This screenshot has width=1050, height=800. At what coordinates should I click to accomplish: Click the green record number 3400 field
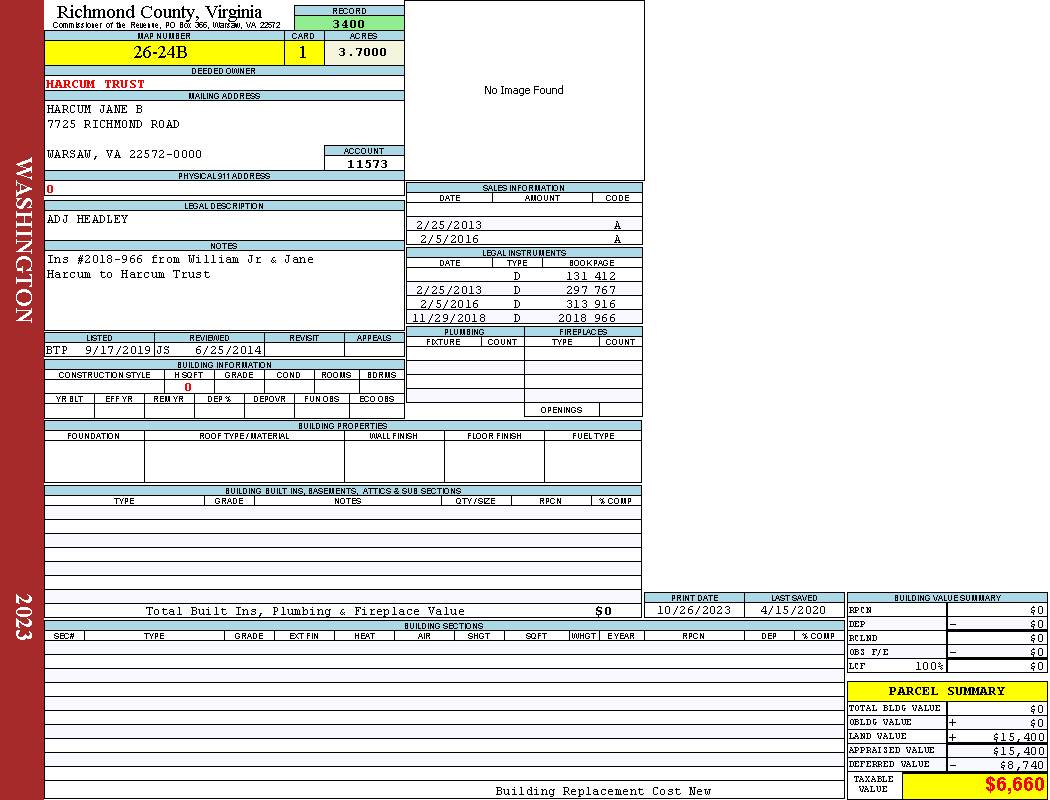(349, 24)
